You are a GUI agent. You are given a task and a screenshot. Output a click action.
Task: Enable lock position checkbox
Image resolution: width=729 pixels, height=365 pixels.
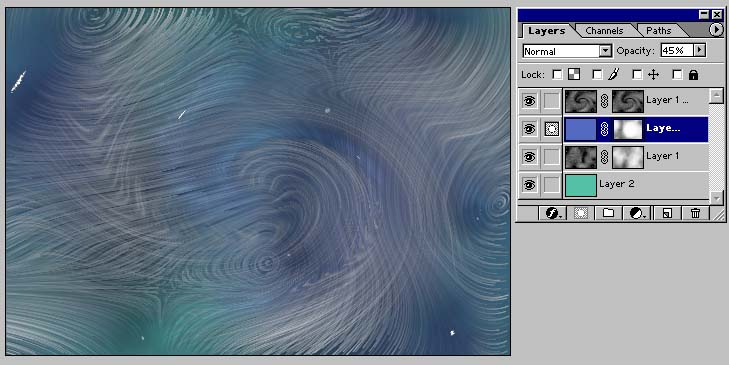pyautogui.click(x=637, y=74)
